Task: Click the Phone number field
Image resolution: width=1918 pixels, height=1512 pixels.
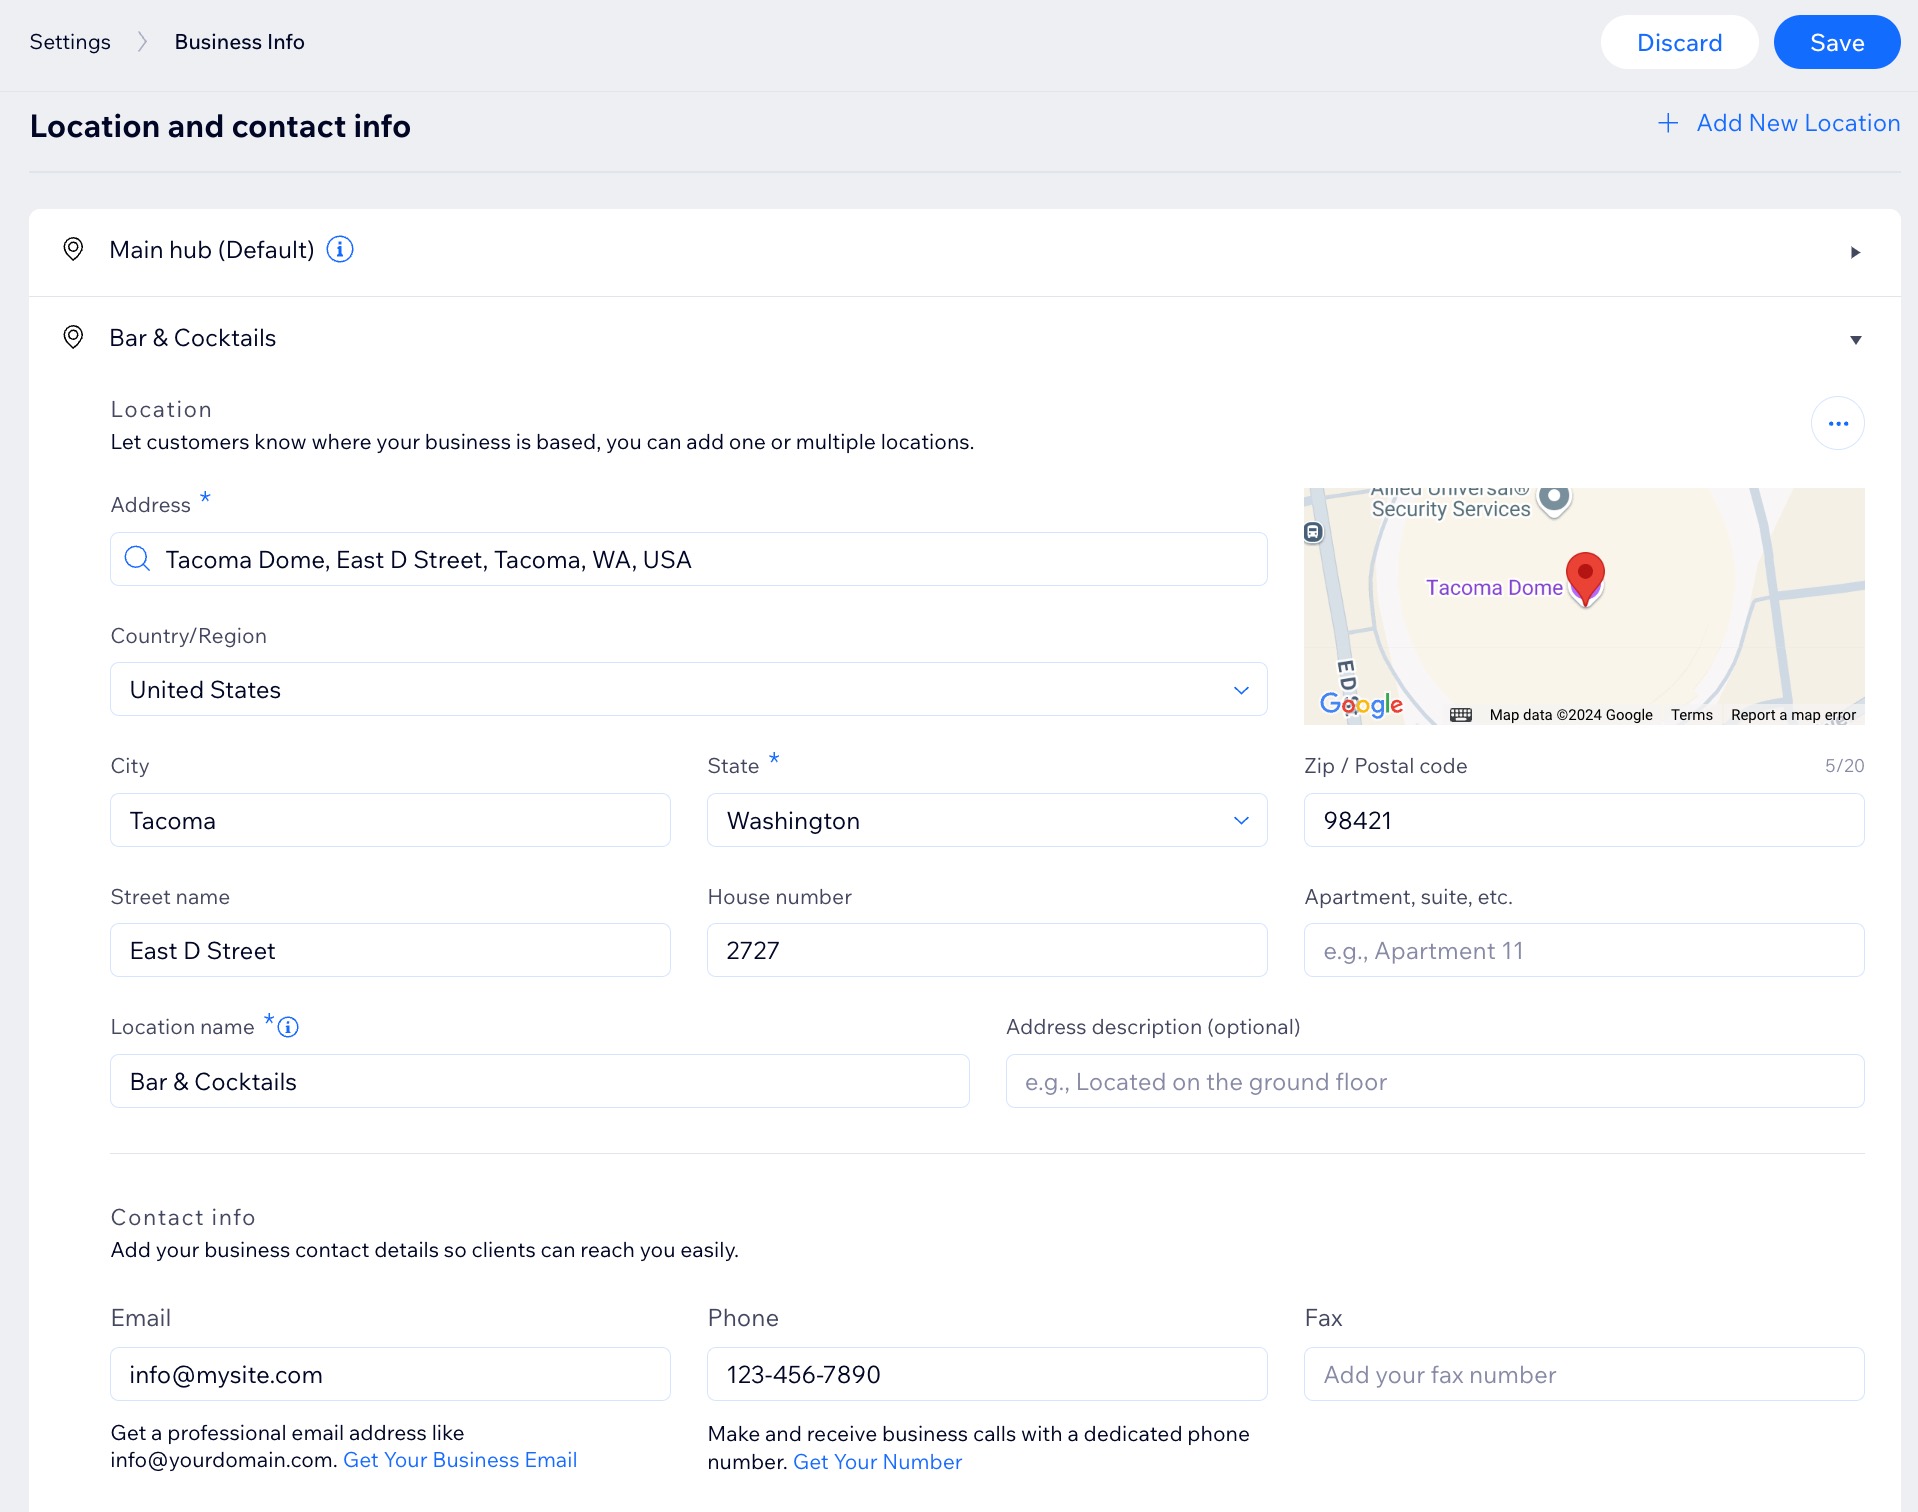Action: [987, 1374]
